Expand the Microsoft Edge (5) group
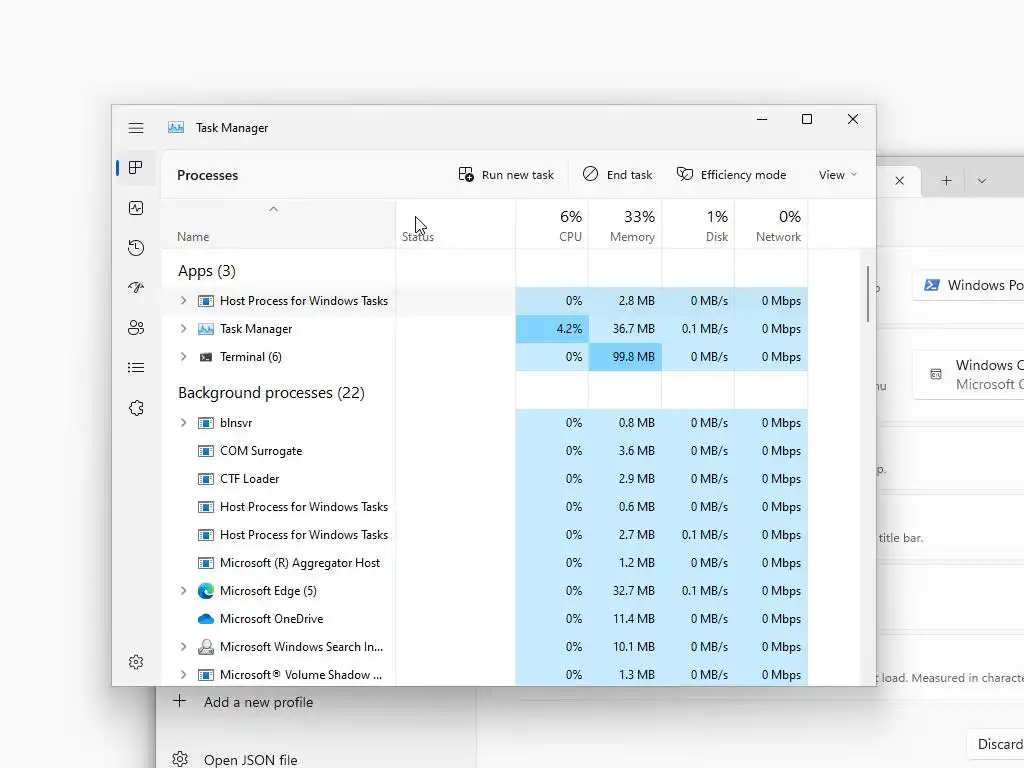The image size is (1024, 768). click(x=184, y=591)
